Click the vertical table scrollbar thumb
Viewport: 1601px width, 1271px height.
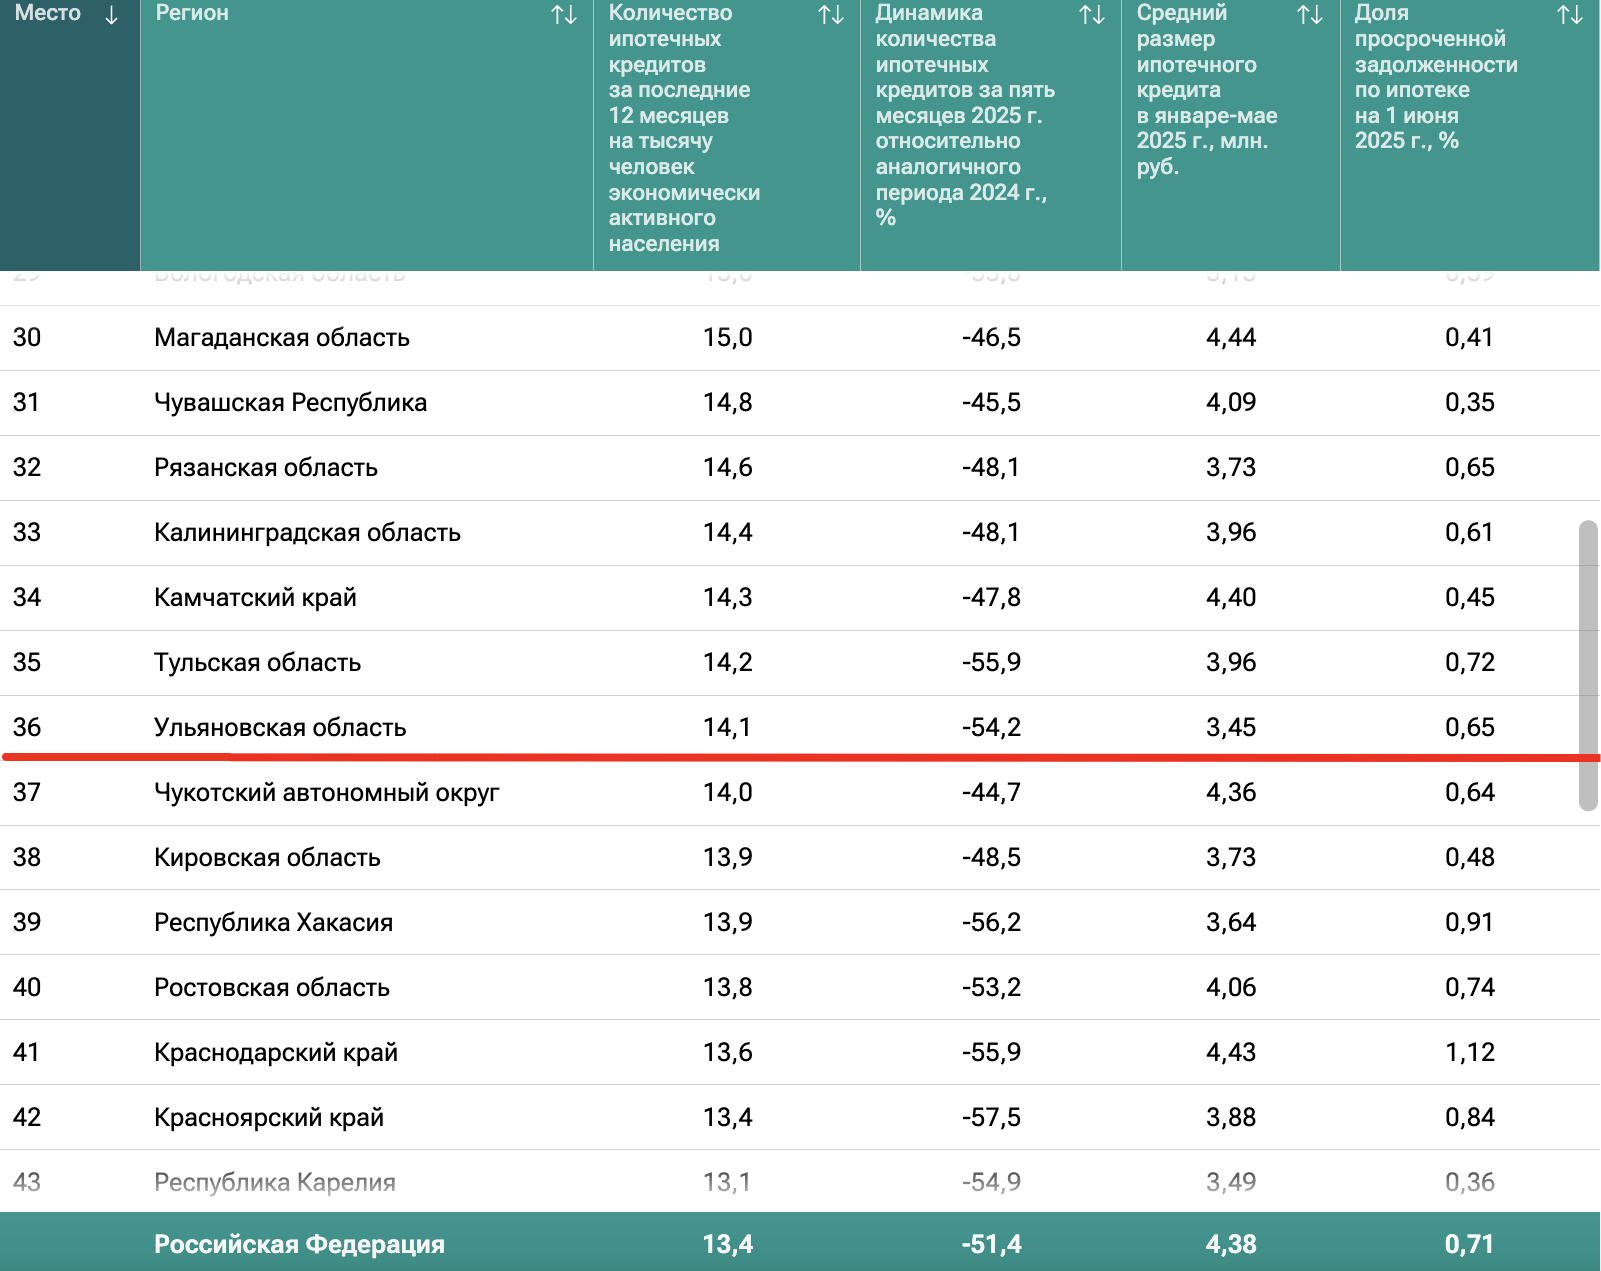pos(1588,665)
